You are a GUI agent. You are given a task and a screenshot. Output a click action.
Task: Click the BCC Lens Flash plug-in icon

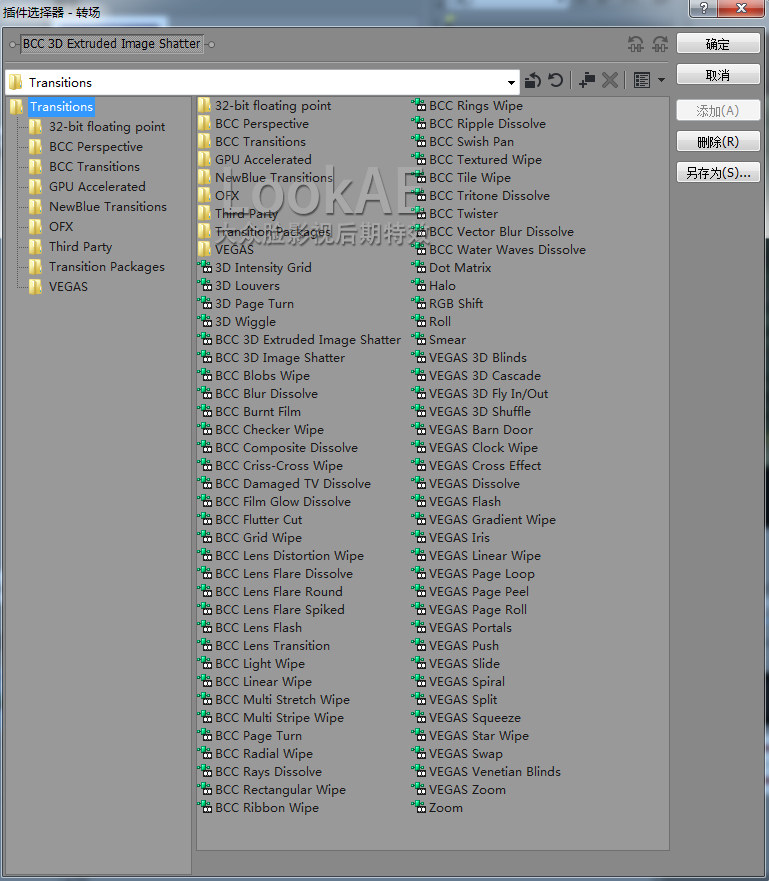click(x=204, y=627)
